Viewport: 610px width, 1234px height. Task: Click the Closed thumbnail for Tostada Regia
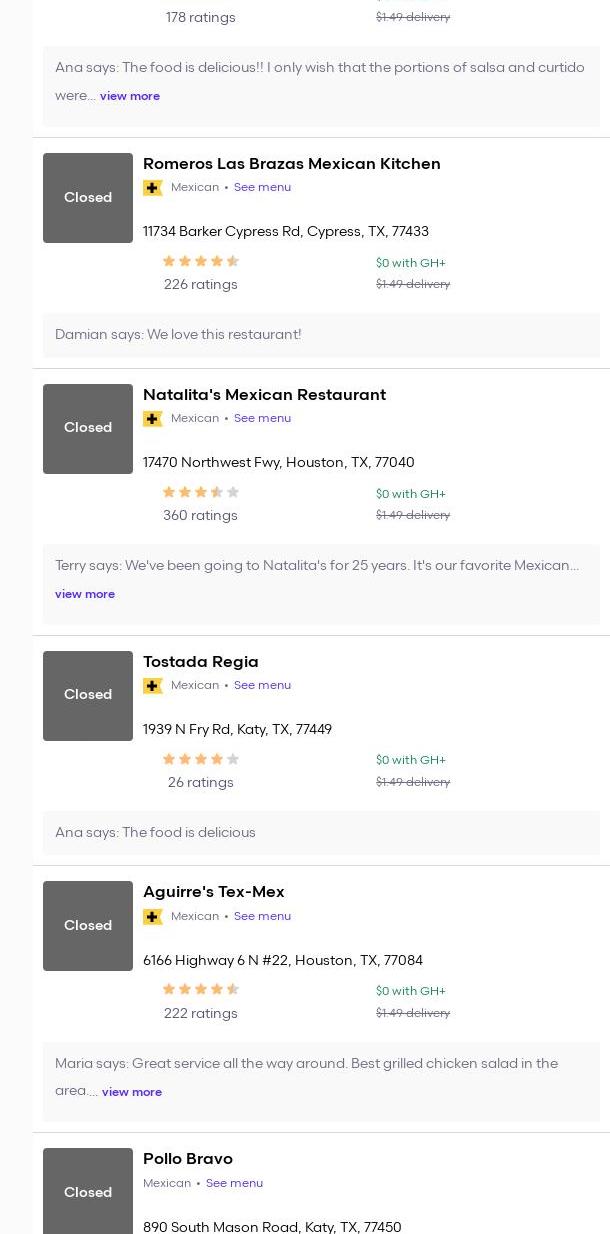(88, 696)
